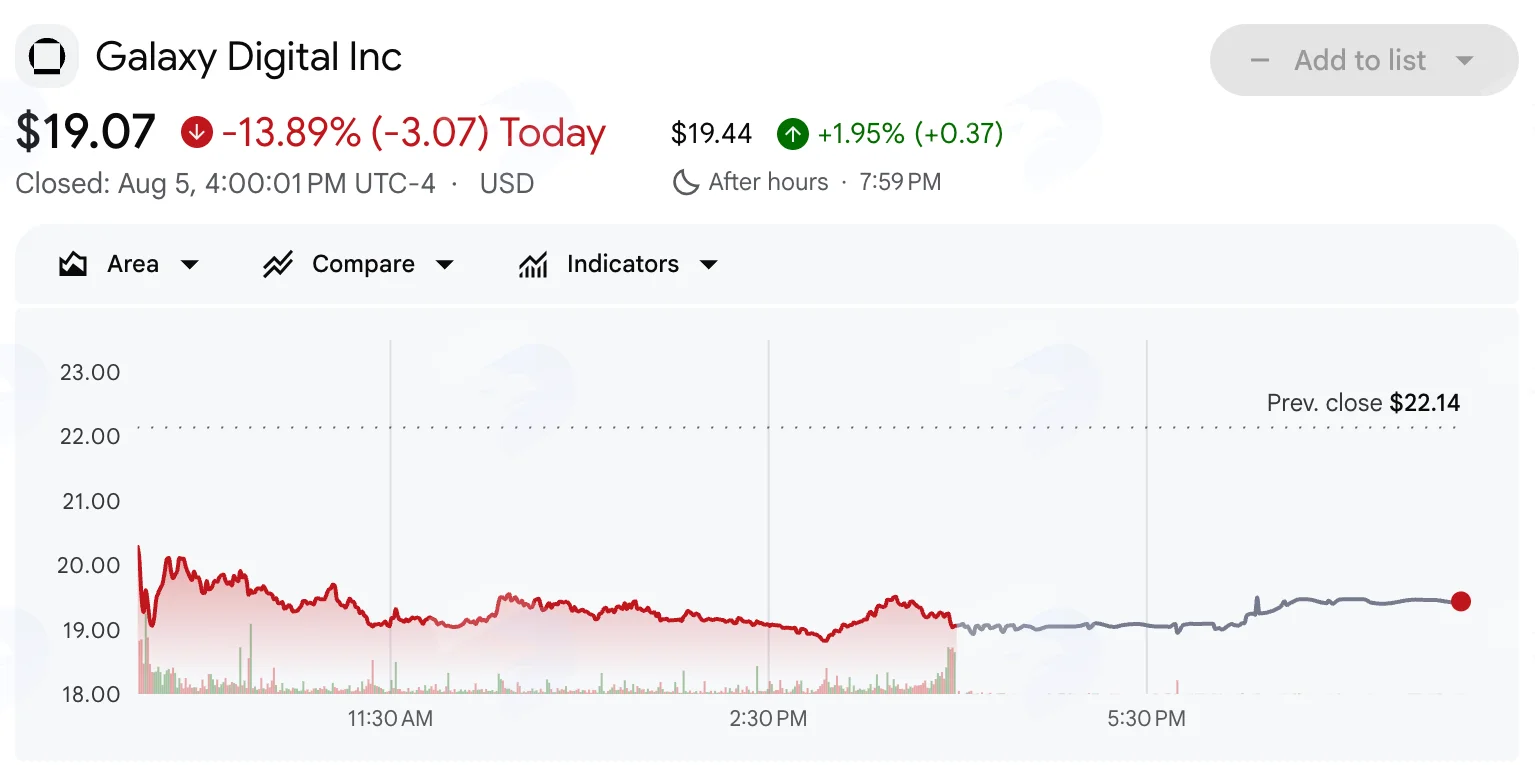
Task: Click the Galaxy Digital company logo icon
Action: [47, 57]
